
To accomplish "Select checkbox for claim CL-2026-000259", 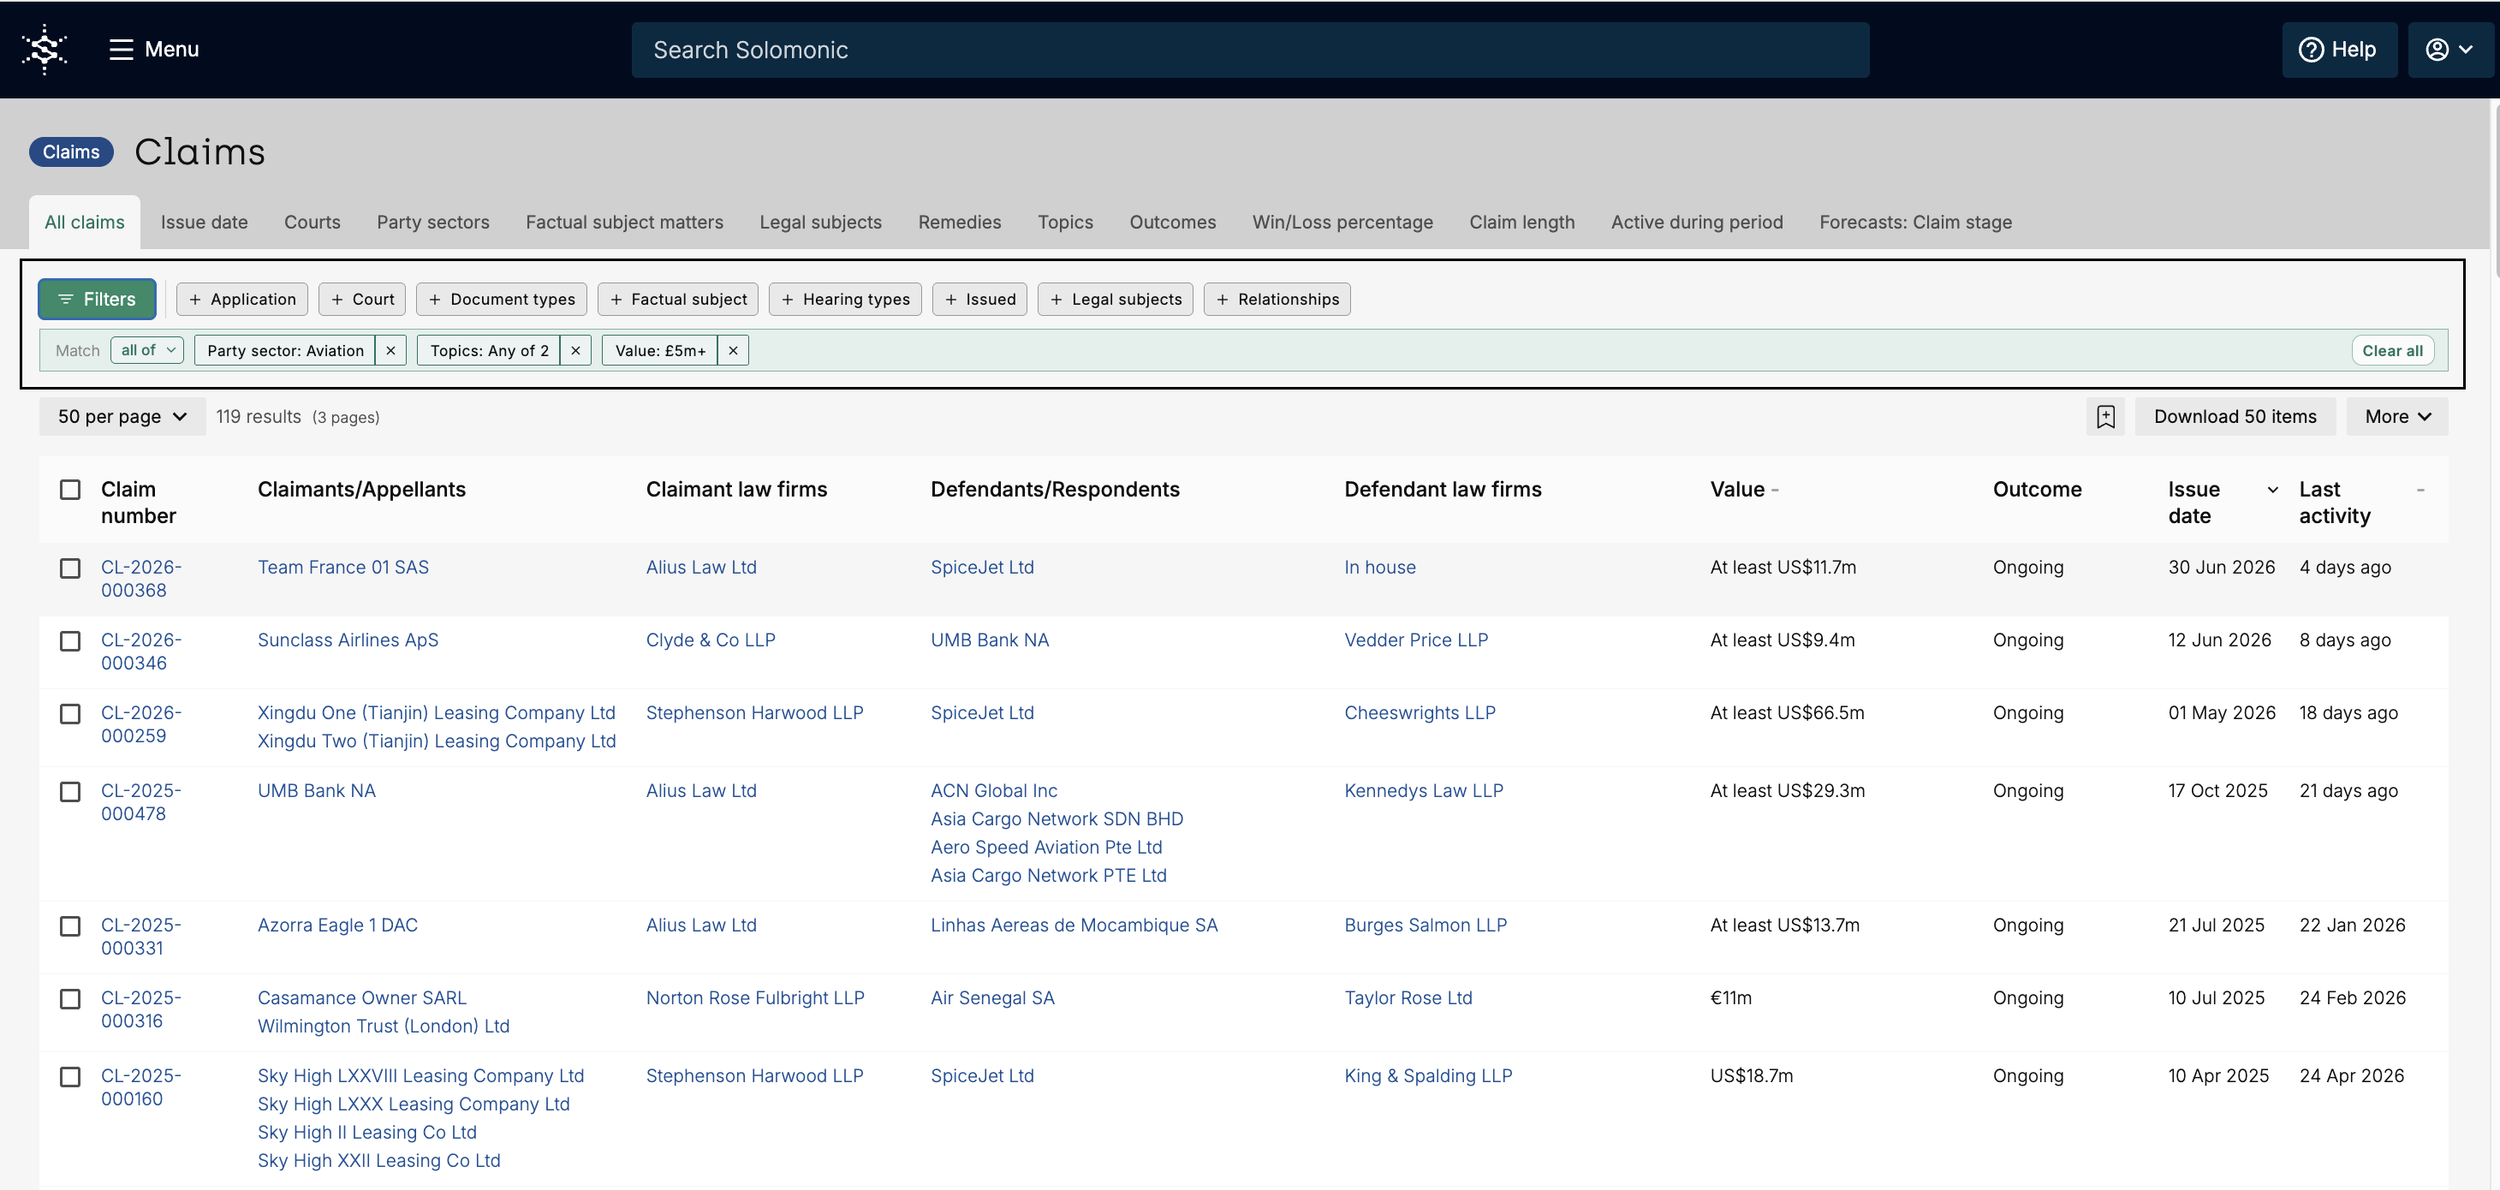I will click(x=70, y=715).
